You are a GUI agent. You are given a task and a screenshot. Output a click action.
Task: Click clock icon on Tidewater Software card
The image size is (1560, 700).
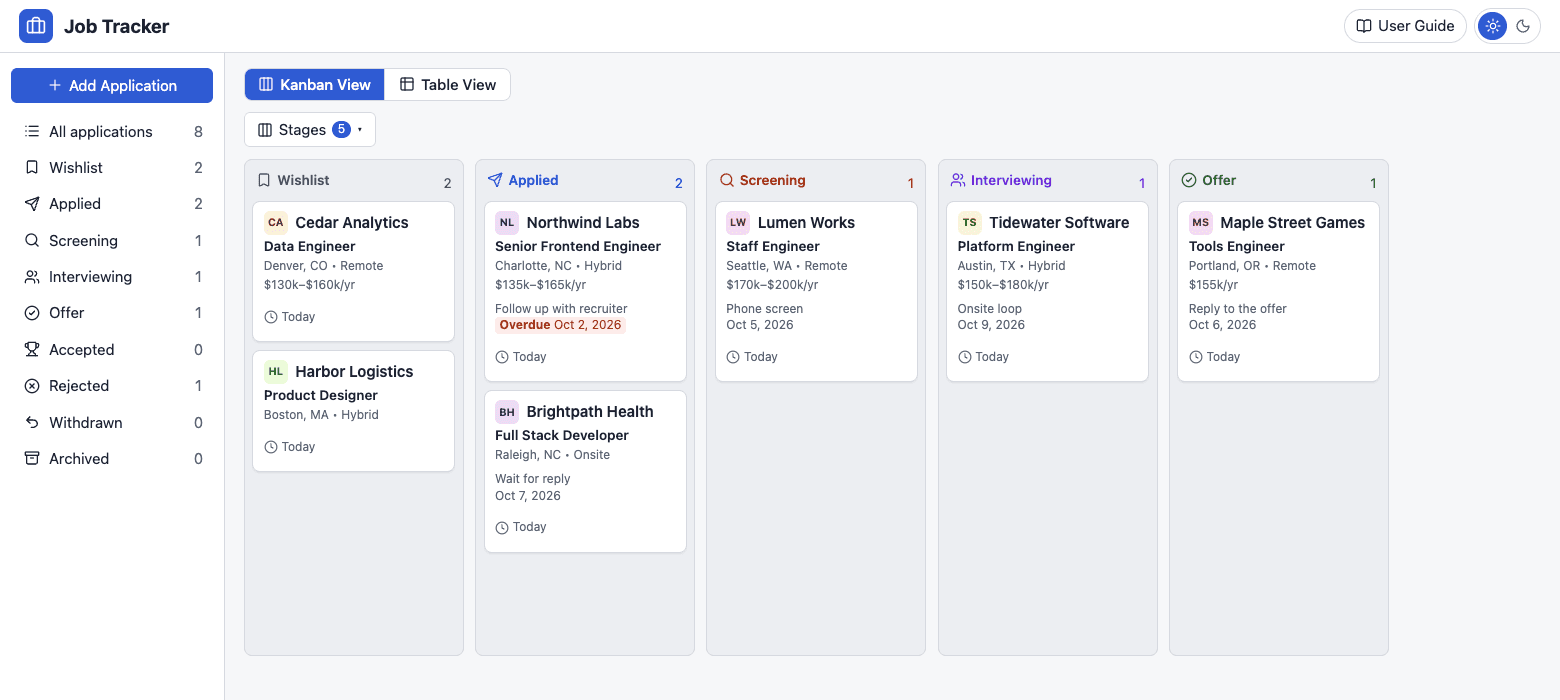pyautogui.click(x=965, y=357)
